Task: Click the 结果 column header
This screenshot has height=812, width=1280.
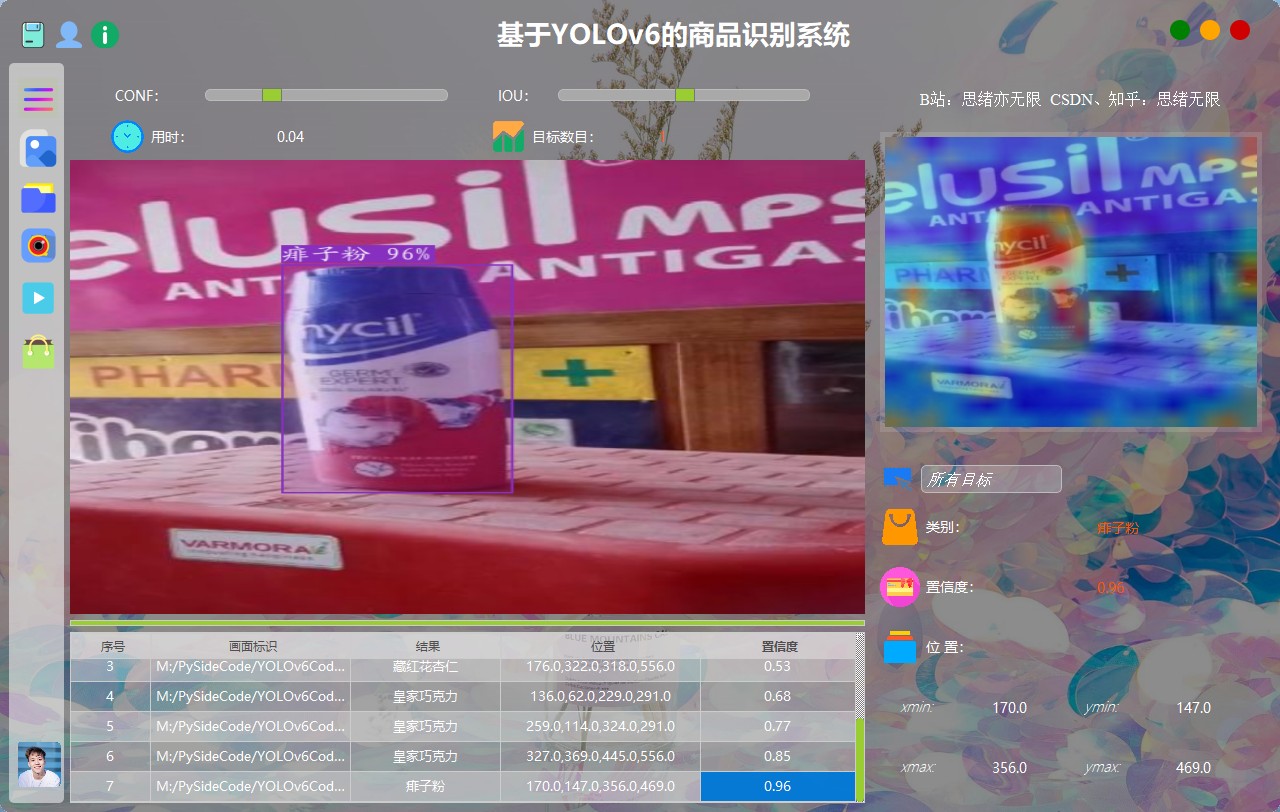Action: [x=427, y=647]
